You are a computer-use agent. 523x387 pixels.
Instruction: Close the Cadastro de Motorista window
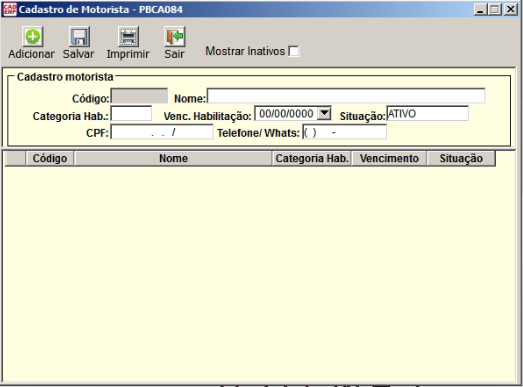tap(511, 9)
